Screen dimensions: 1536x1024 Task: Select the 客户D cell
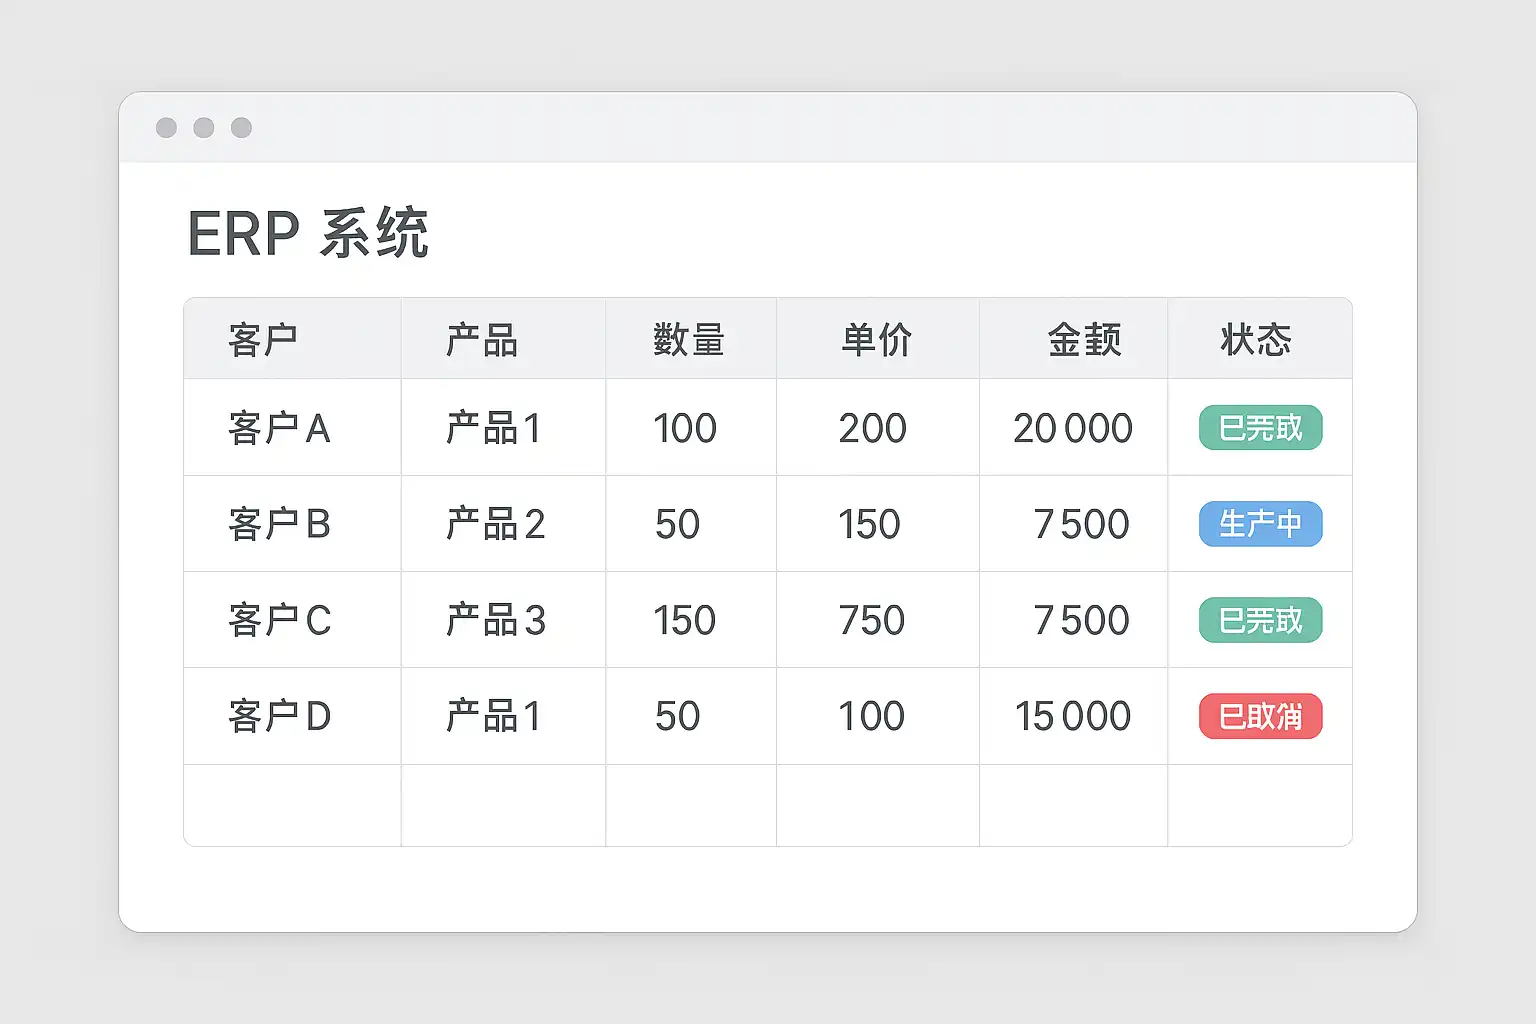click(x=279, y=716)
